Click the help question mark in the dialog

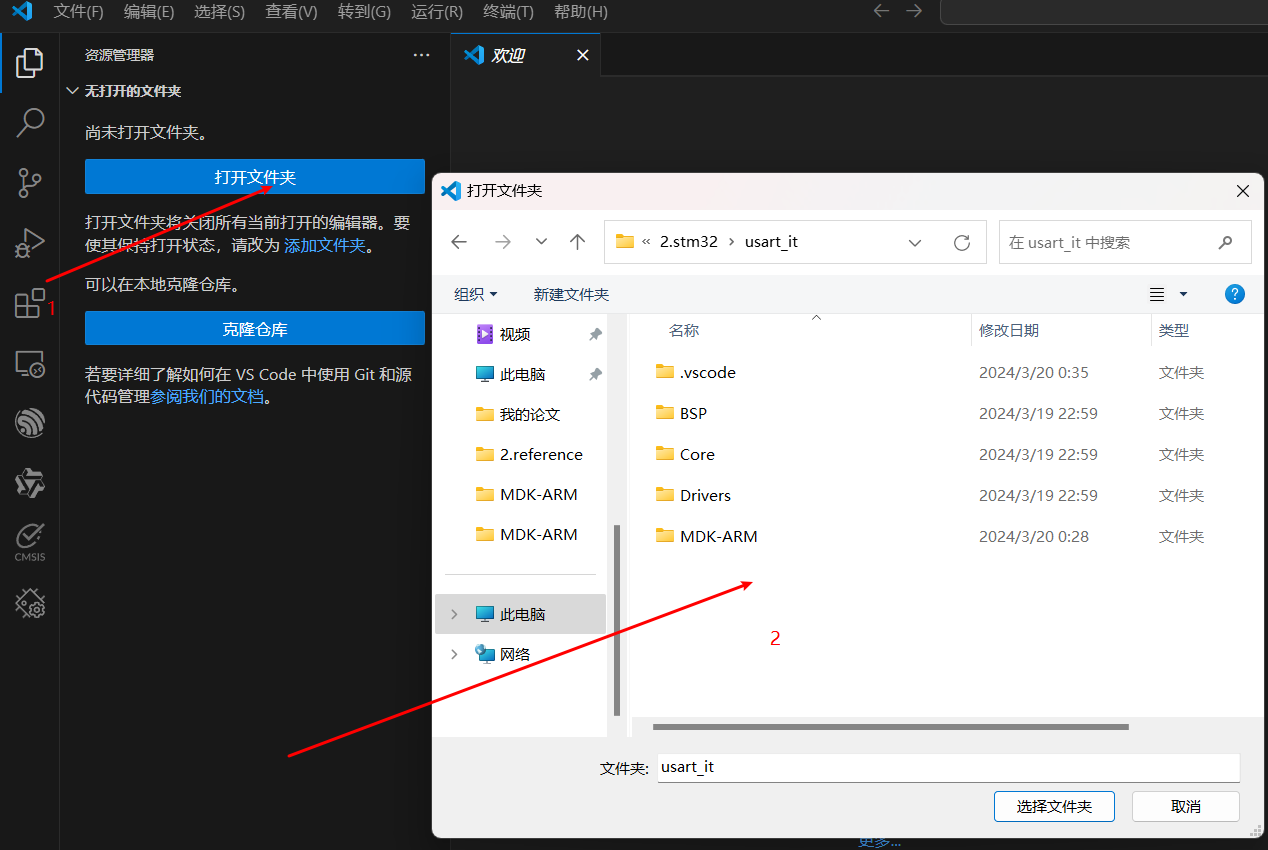click(1235, 293)
